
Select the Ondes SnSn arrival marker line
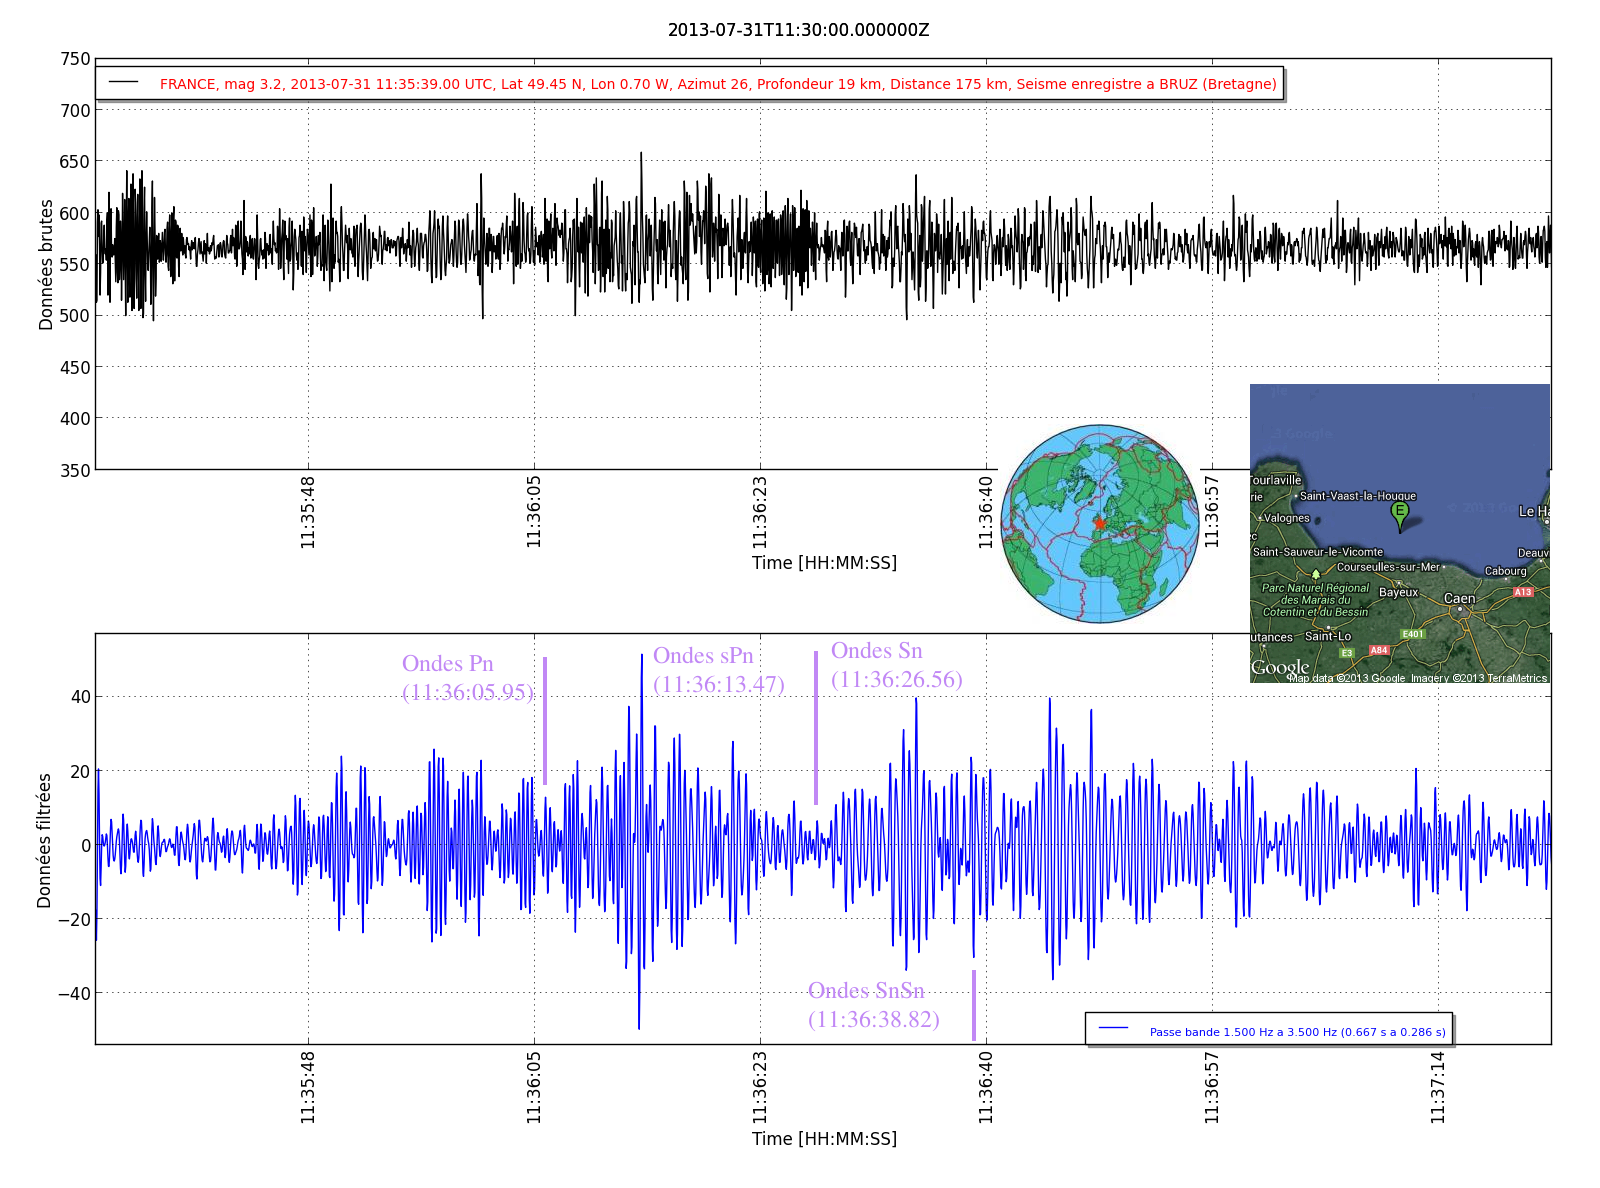tap(974, 1004)
